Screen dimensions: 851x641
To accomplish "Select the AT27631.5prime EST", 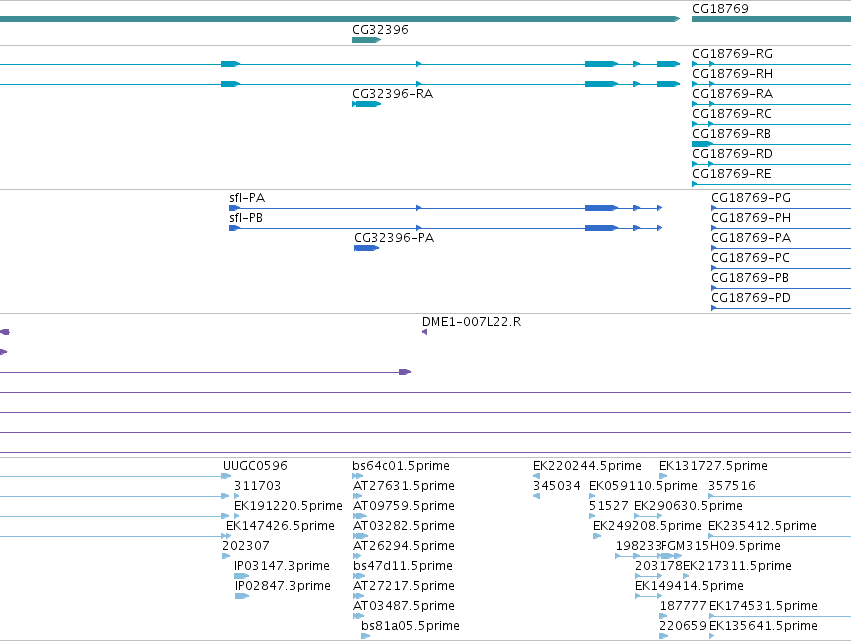I will pyautogui.click(x=404, y=486).
